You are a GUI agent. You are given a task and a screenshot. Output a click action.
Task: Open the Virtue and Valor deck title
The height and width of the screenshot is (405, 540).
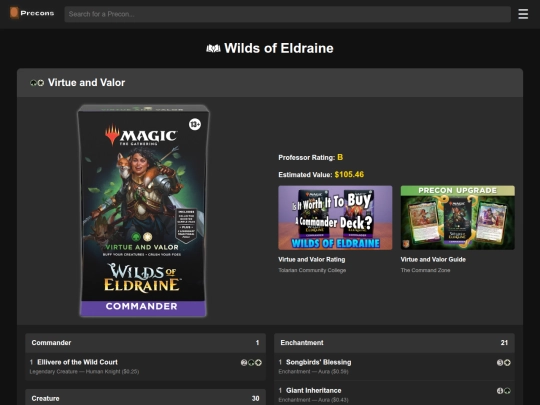[86, 83]
